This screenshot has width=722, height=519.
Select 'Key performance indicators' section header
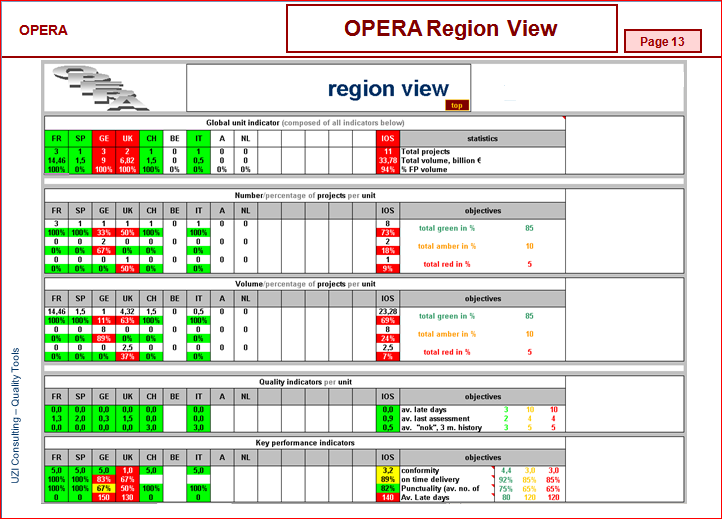304,442
